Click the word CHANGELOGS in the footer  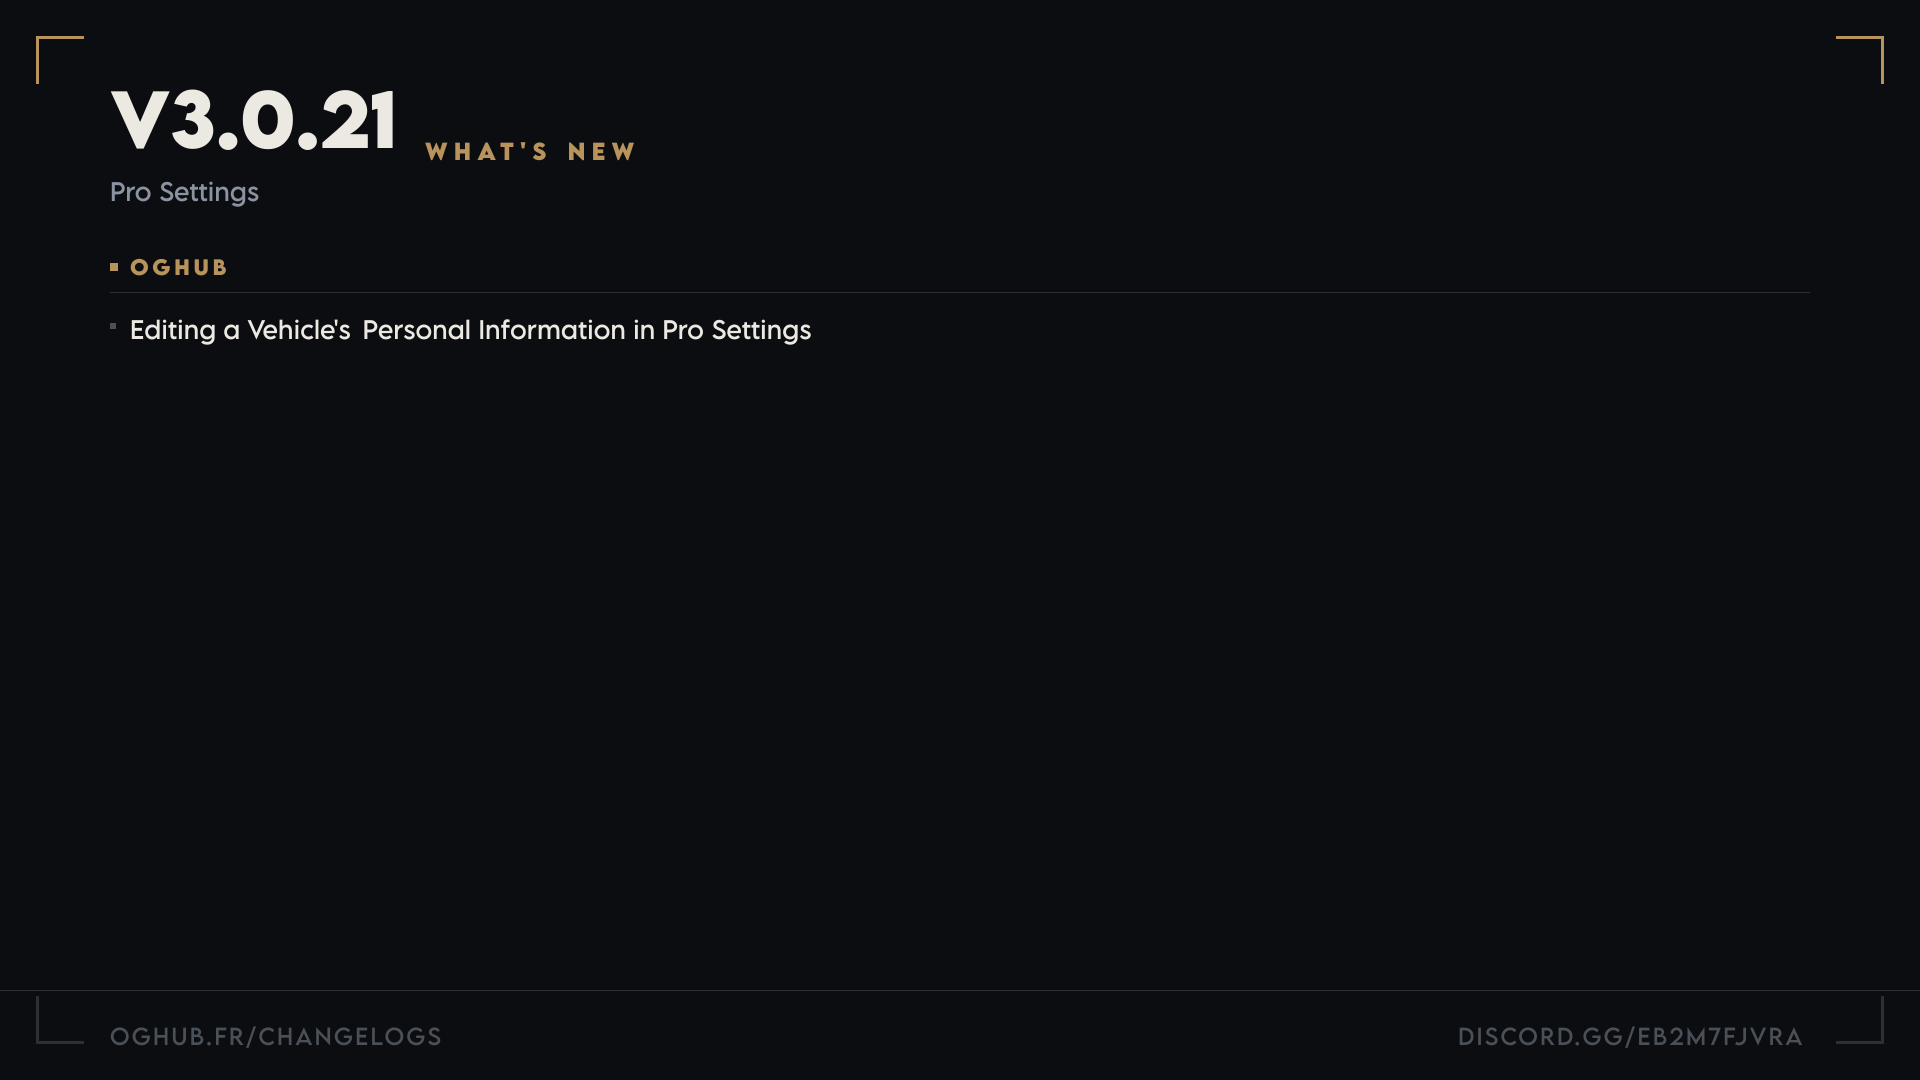[350, 1037]
